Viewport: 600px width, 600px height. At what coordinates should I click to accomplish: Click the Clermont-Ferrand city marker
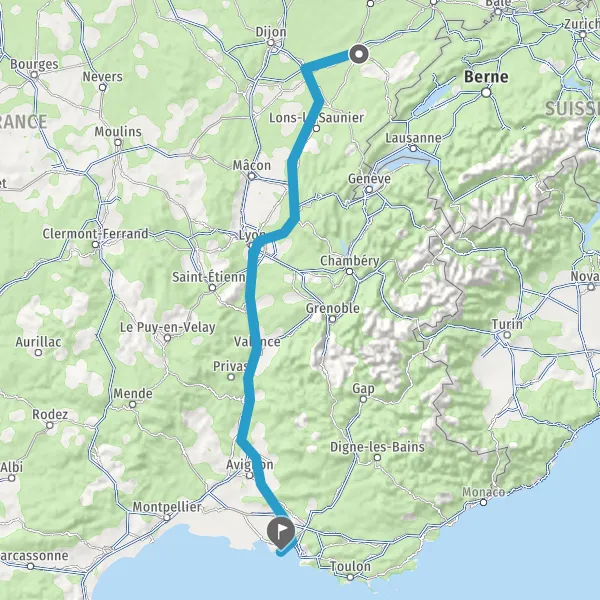click(96, 245)
